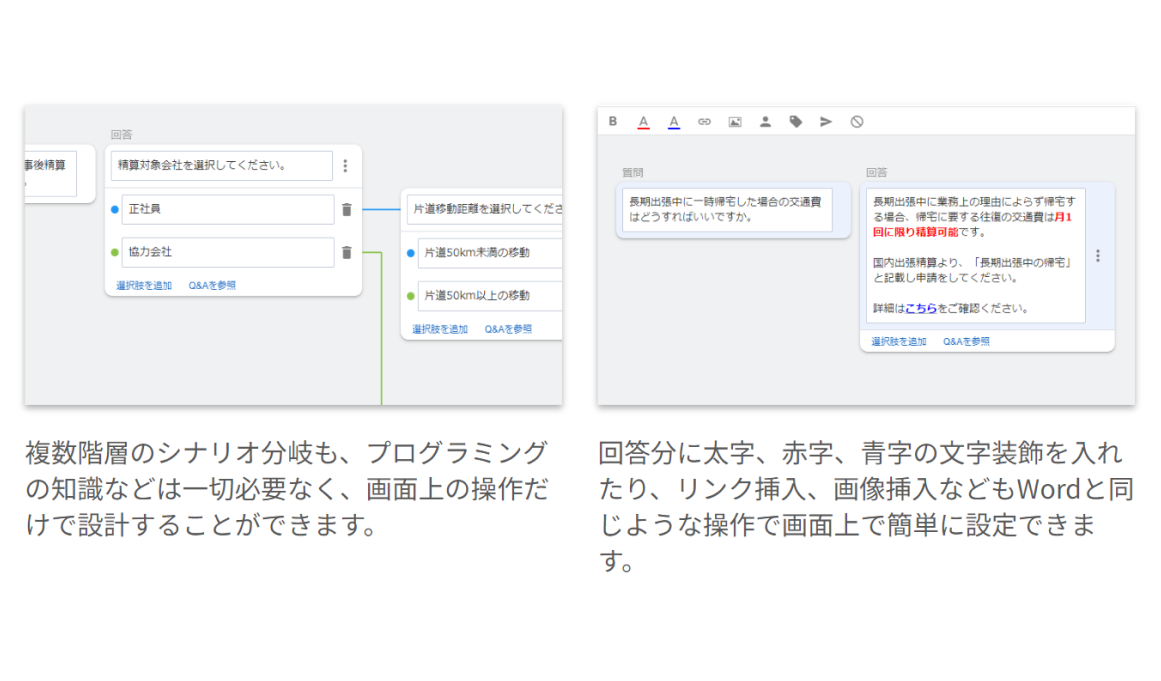
Task: Click the prohibited circle icon
Action: coord(857,122)
